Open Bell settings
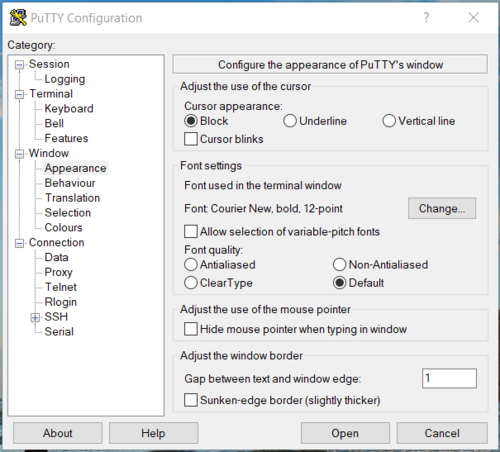500x452 pixels. click(54, 123)
